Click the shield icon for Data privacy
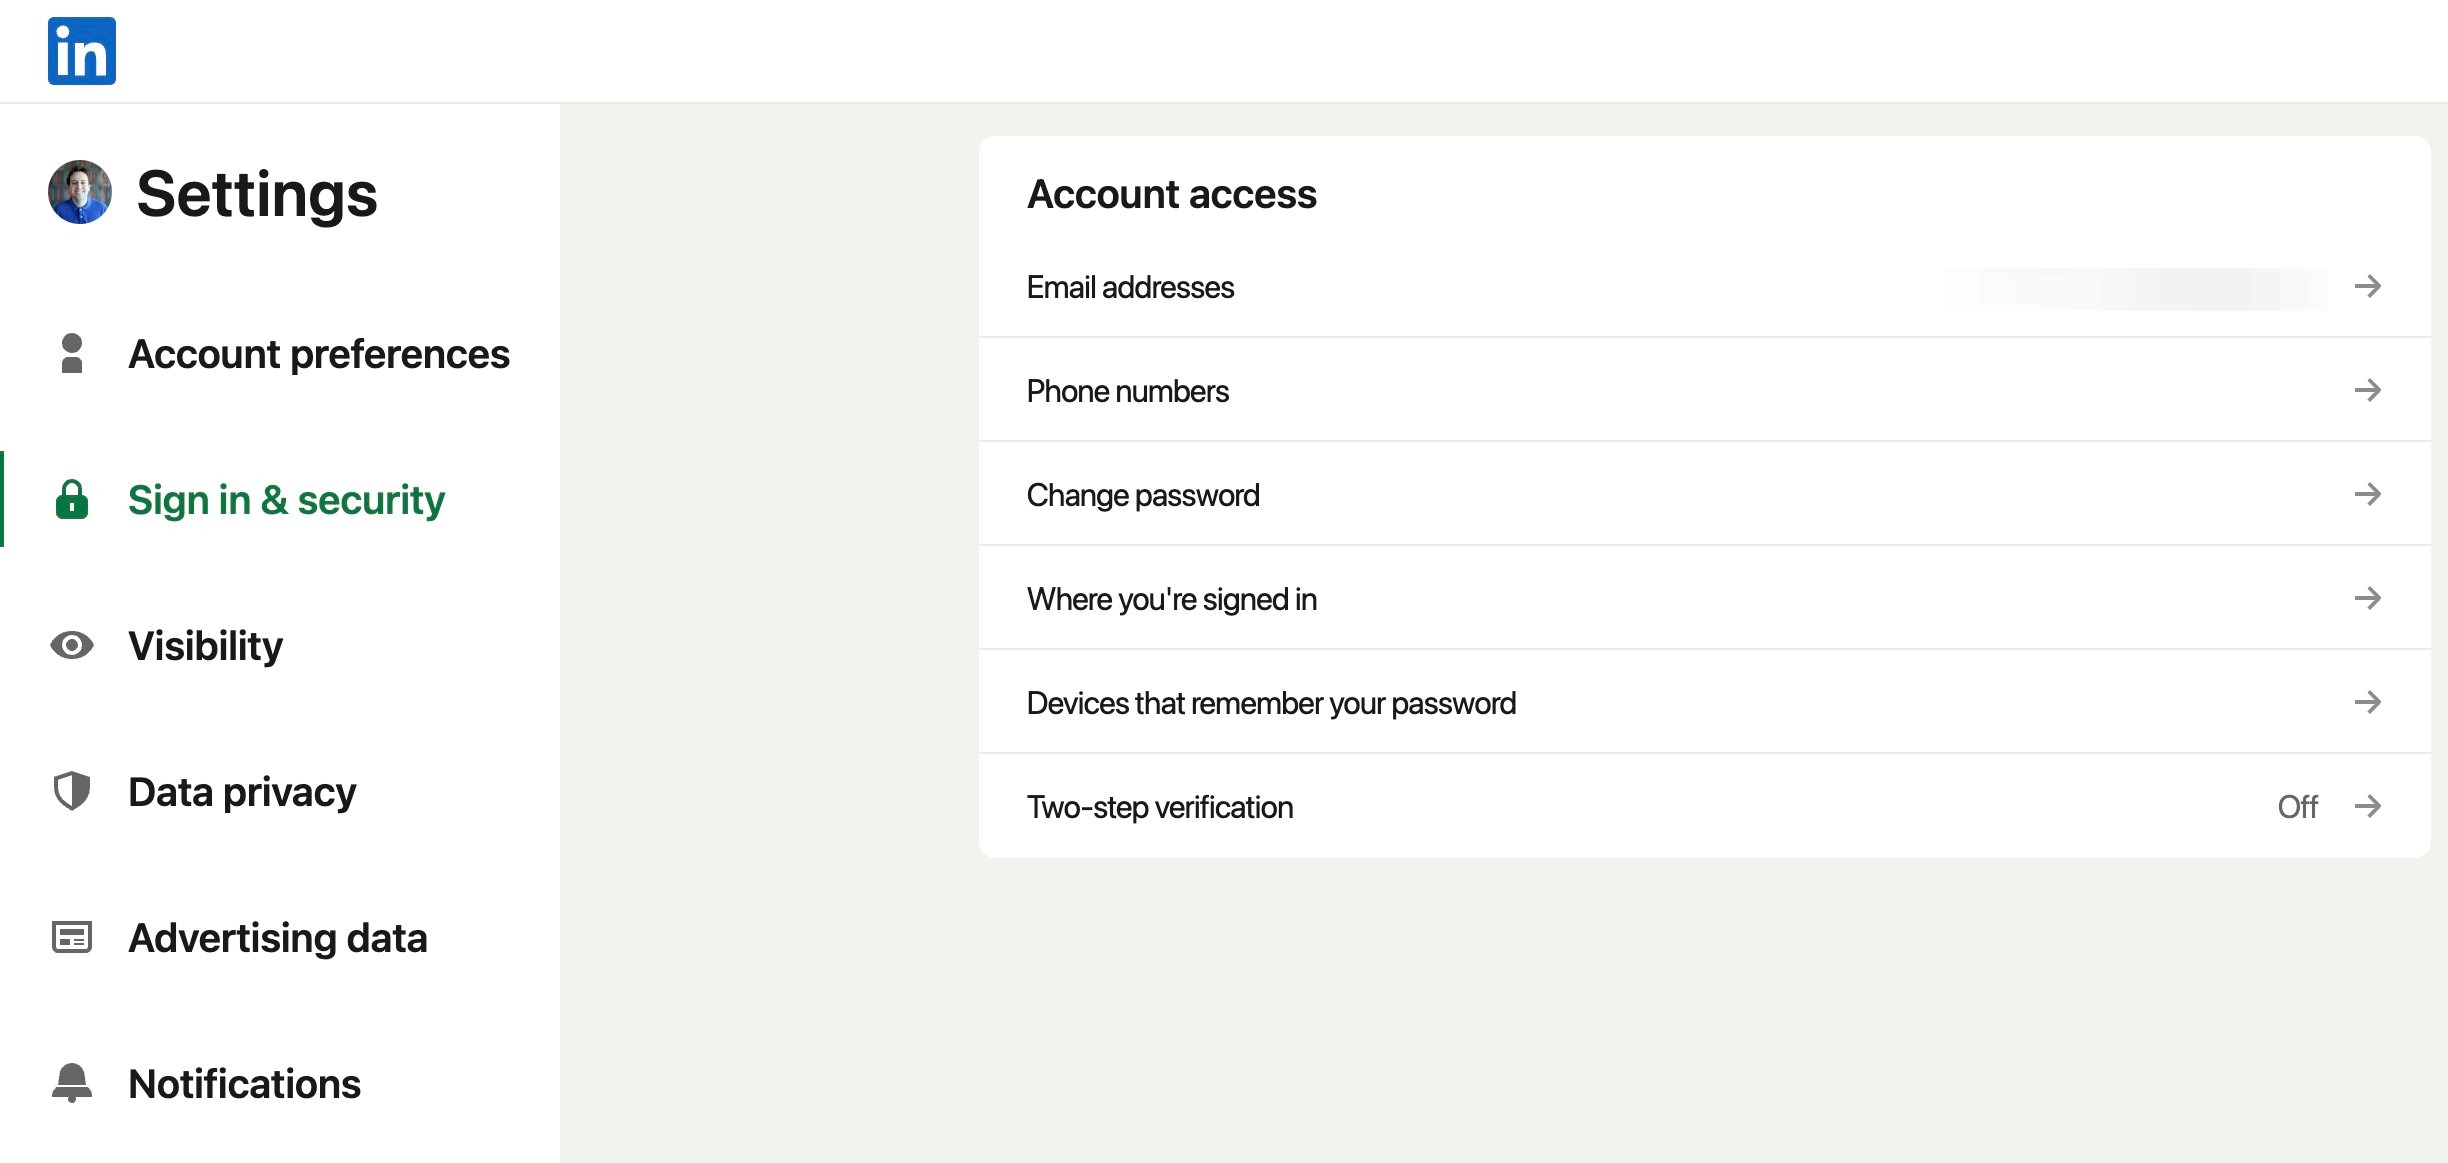 72,792
